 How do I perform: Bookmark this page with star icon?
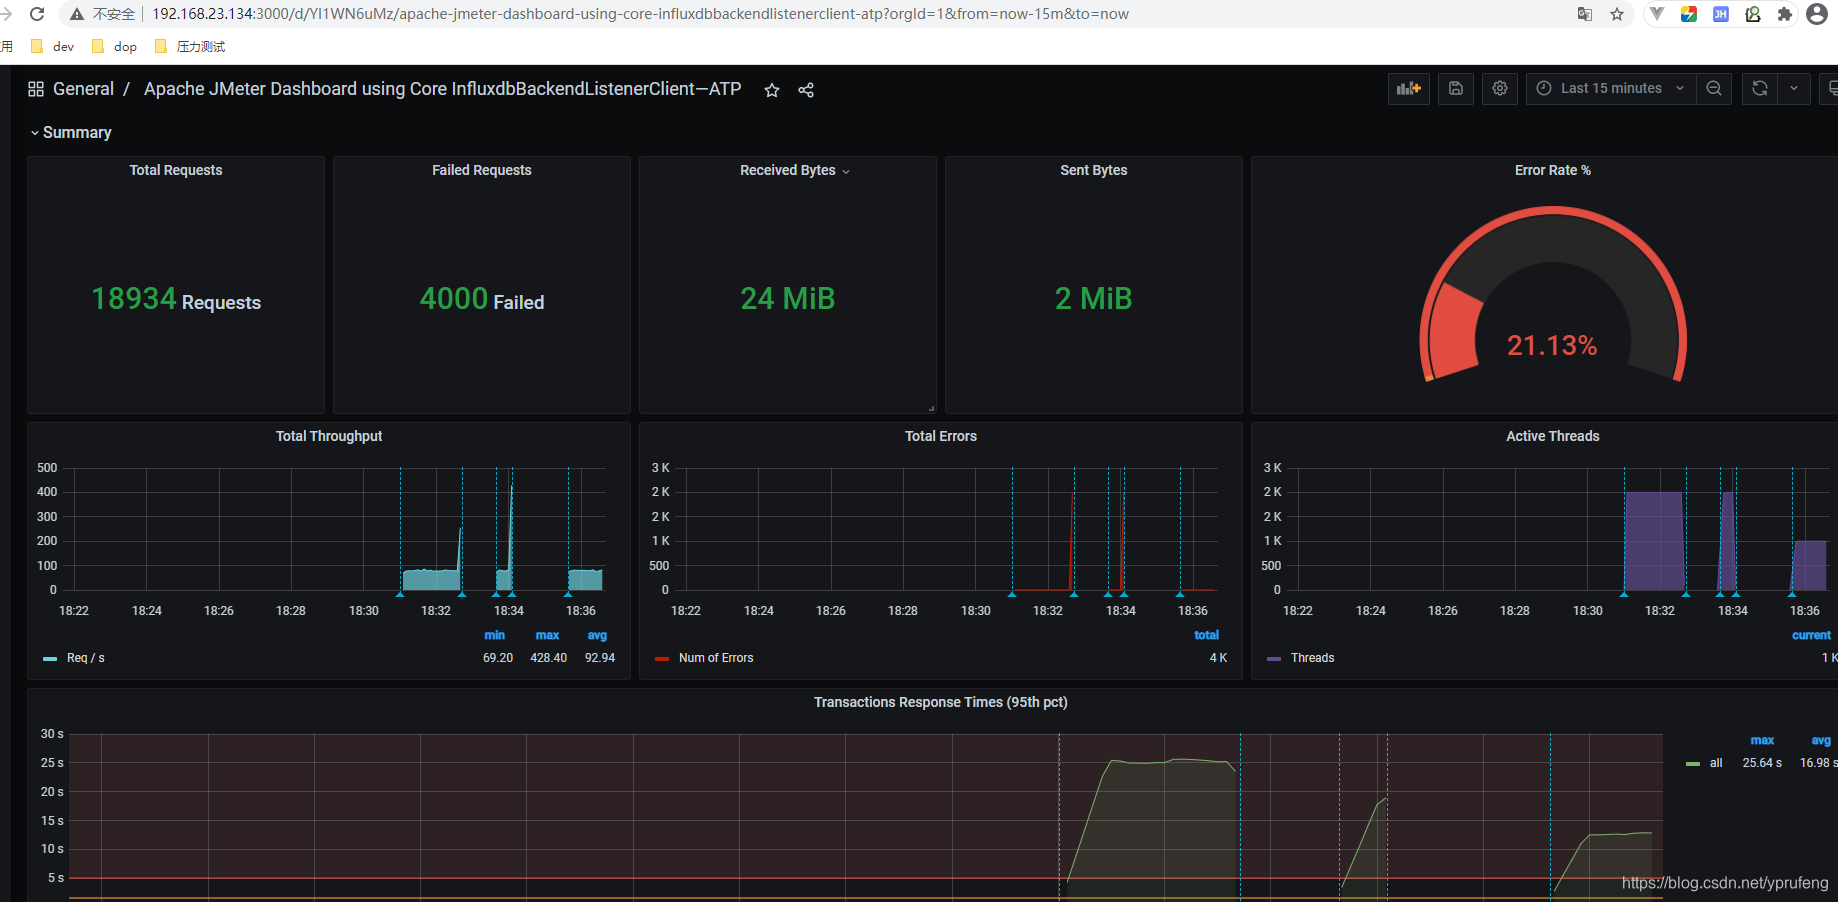(x=1617, y=14)
